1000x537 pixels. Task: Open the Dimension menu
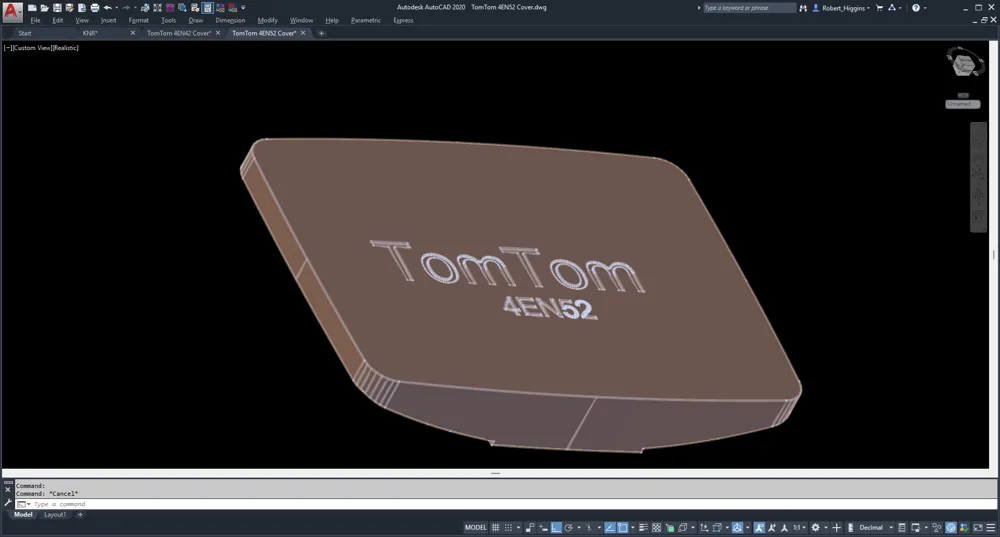pyautogui.click(x=230, y=20)
